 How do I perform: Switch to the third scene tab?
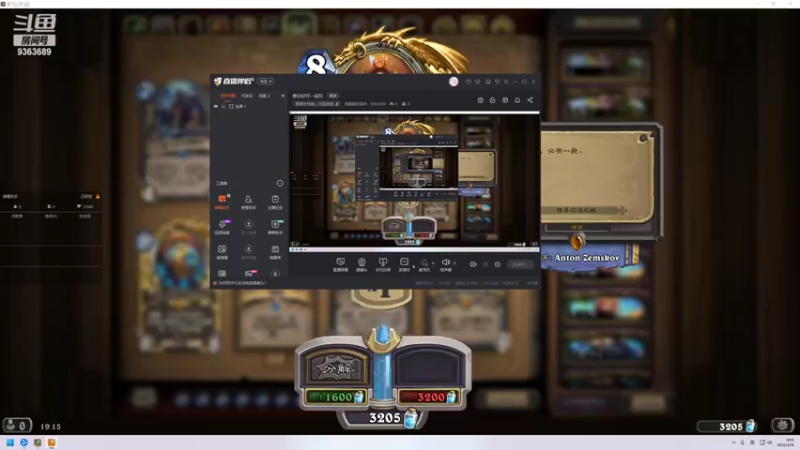(264, 96)
